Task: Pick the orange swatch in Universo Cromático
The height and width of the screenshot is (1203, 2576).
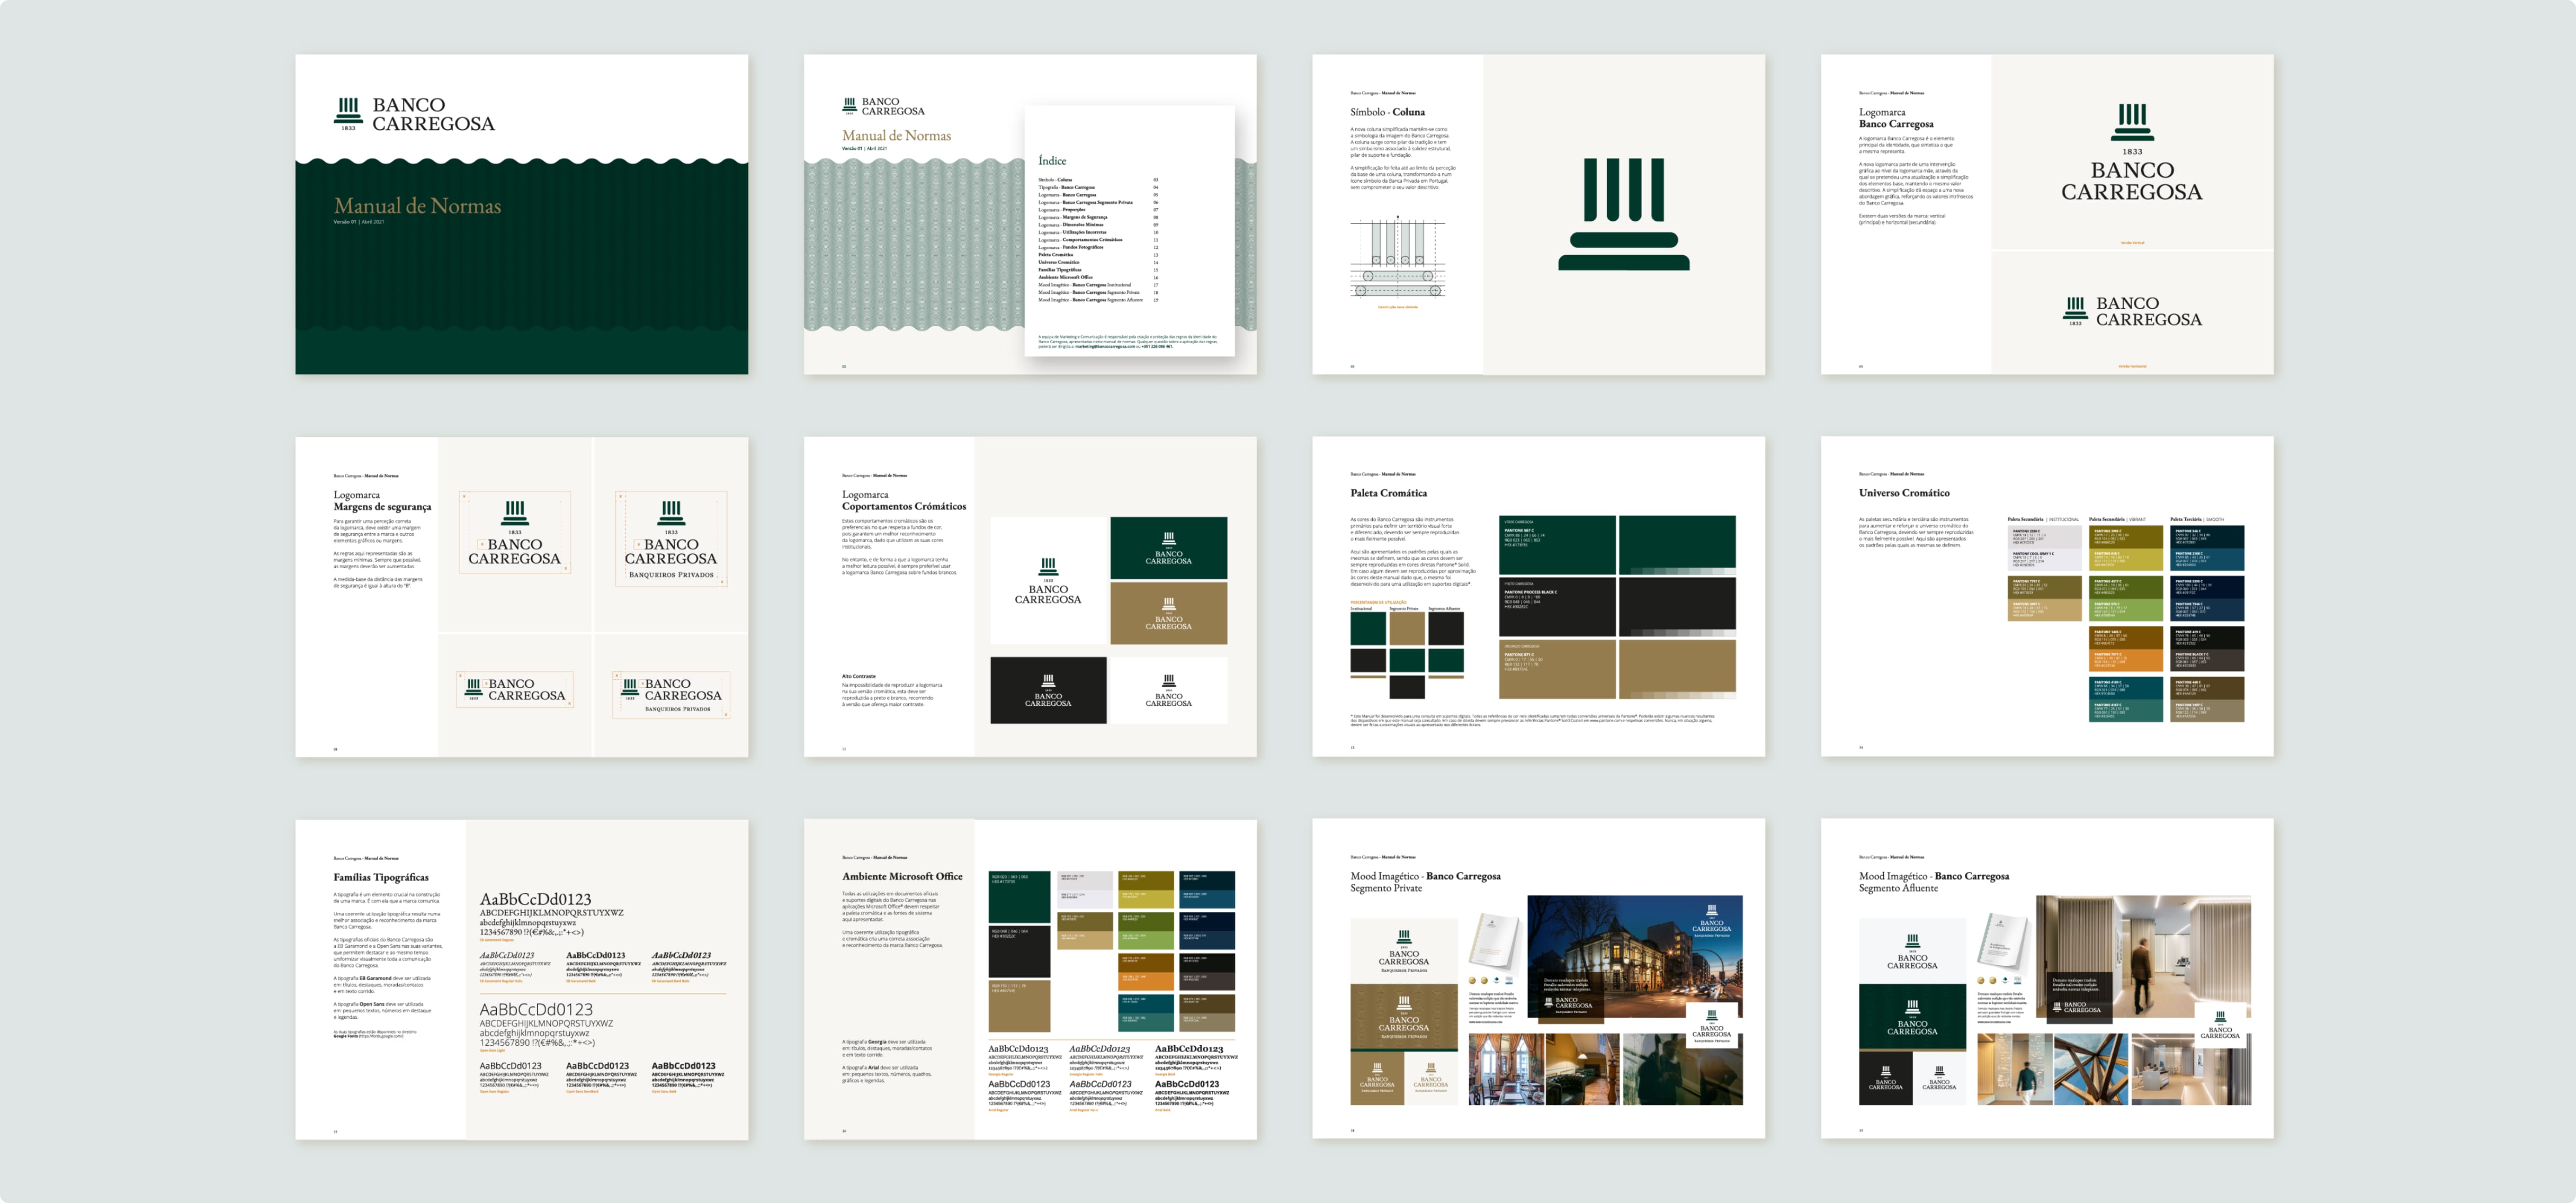Action: 2126,660
